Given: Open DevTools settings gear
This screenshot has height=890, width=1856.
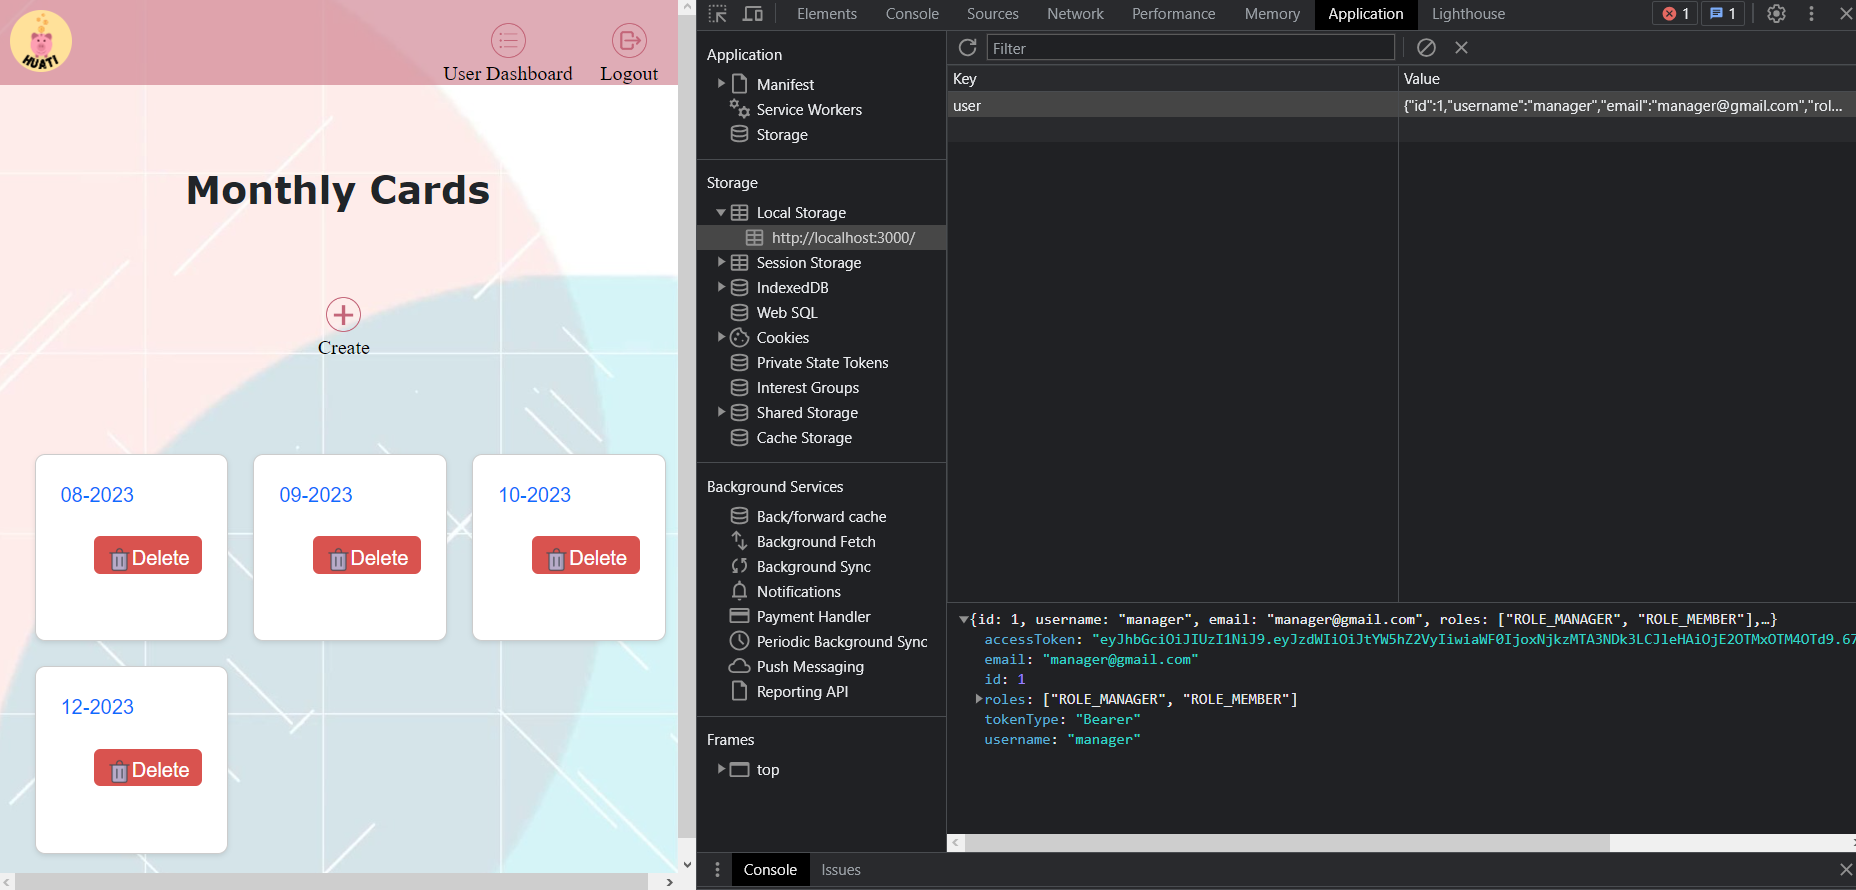Looking at the screenshot, I should (1776, 14).
